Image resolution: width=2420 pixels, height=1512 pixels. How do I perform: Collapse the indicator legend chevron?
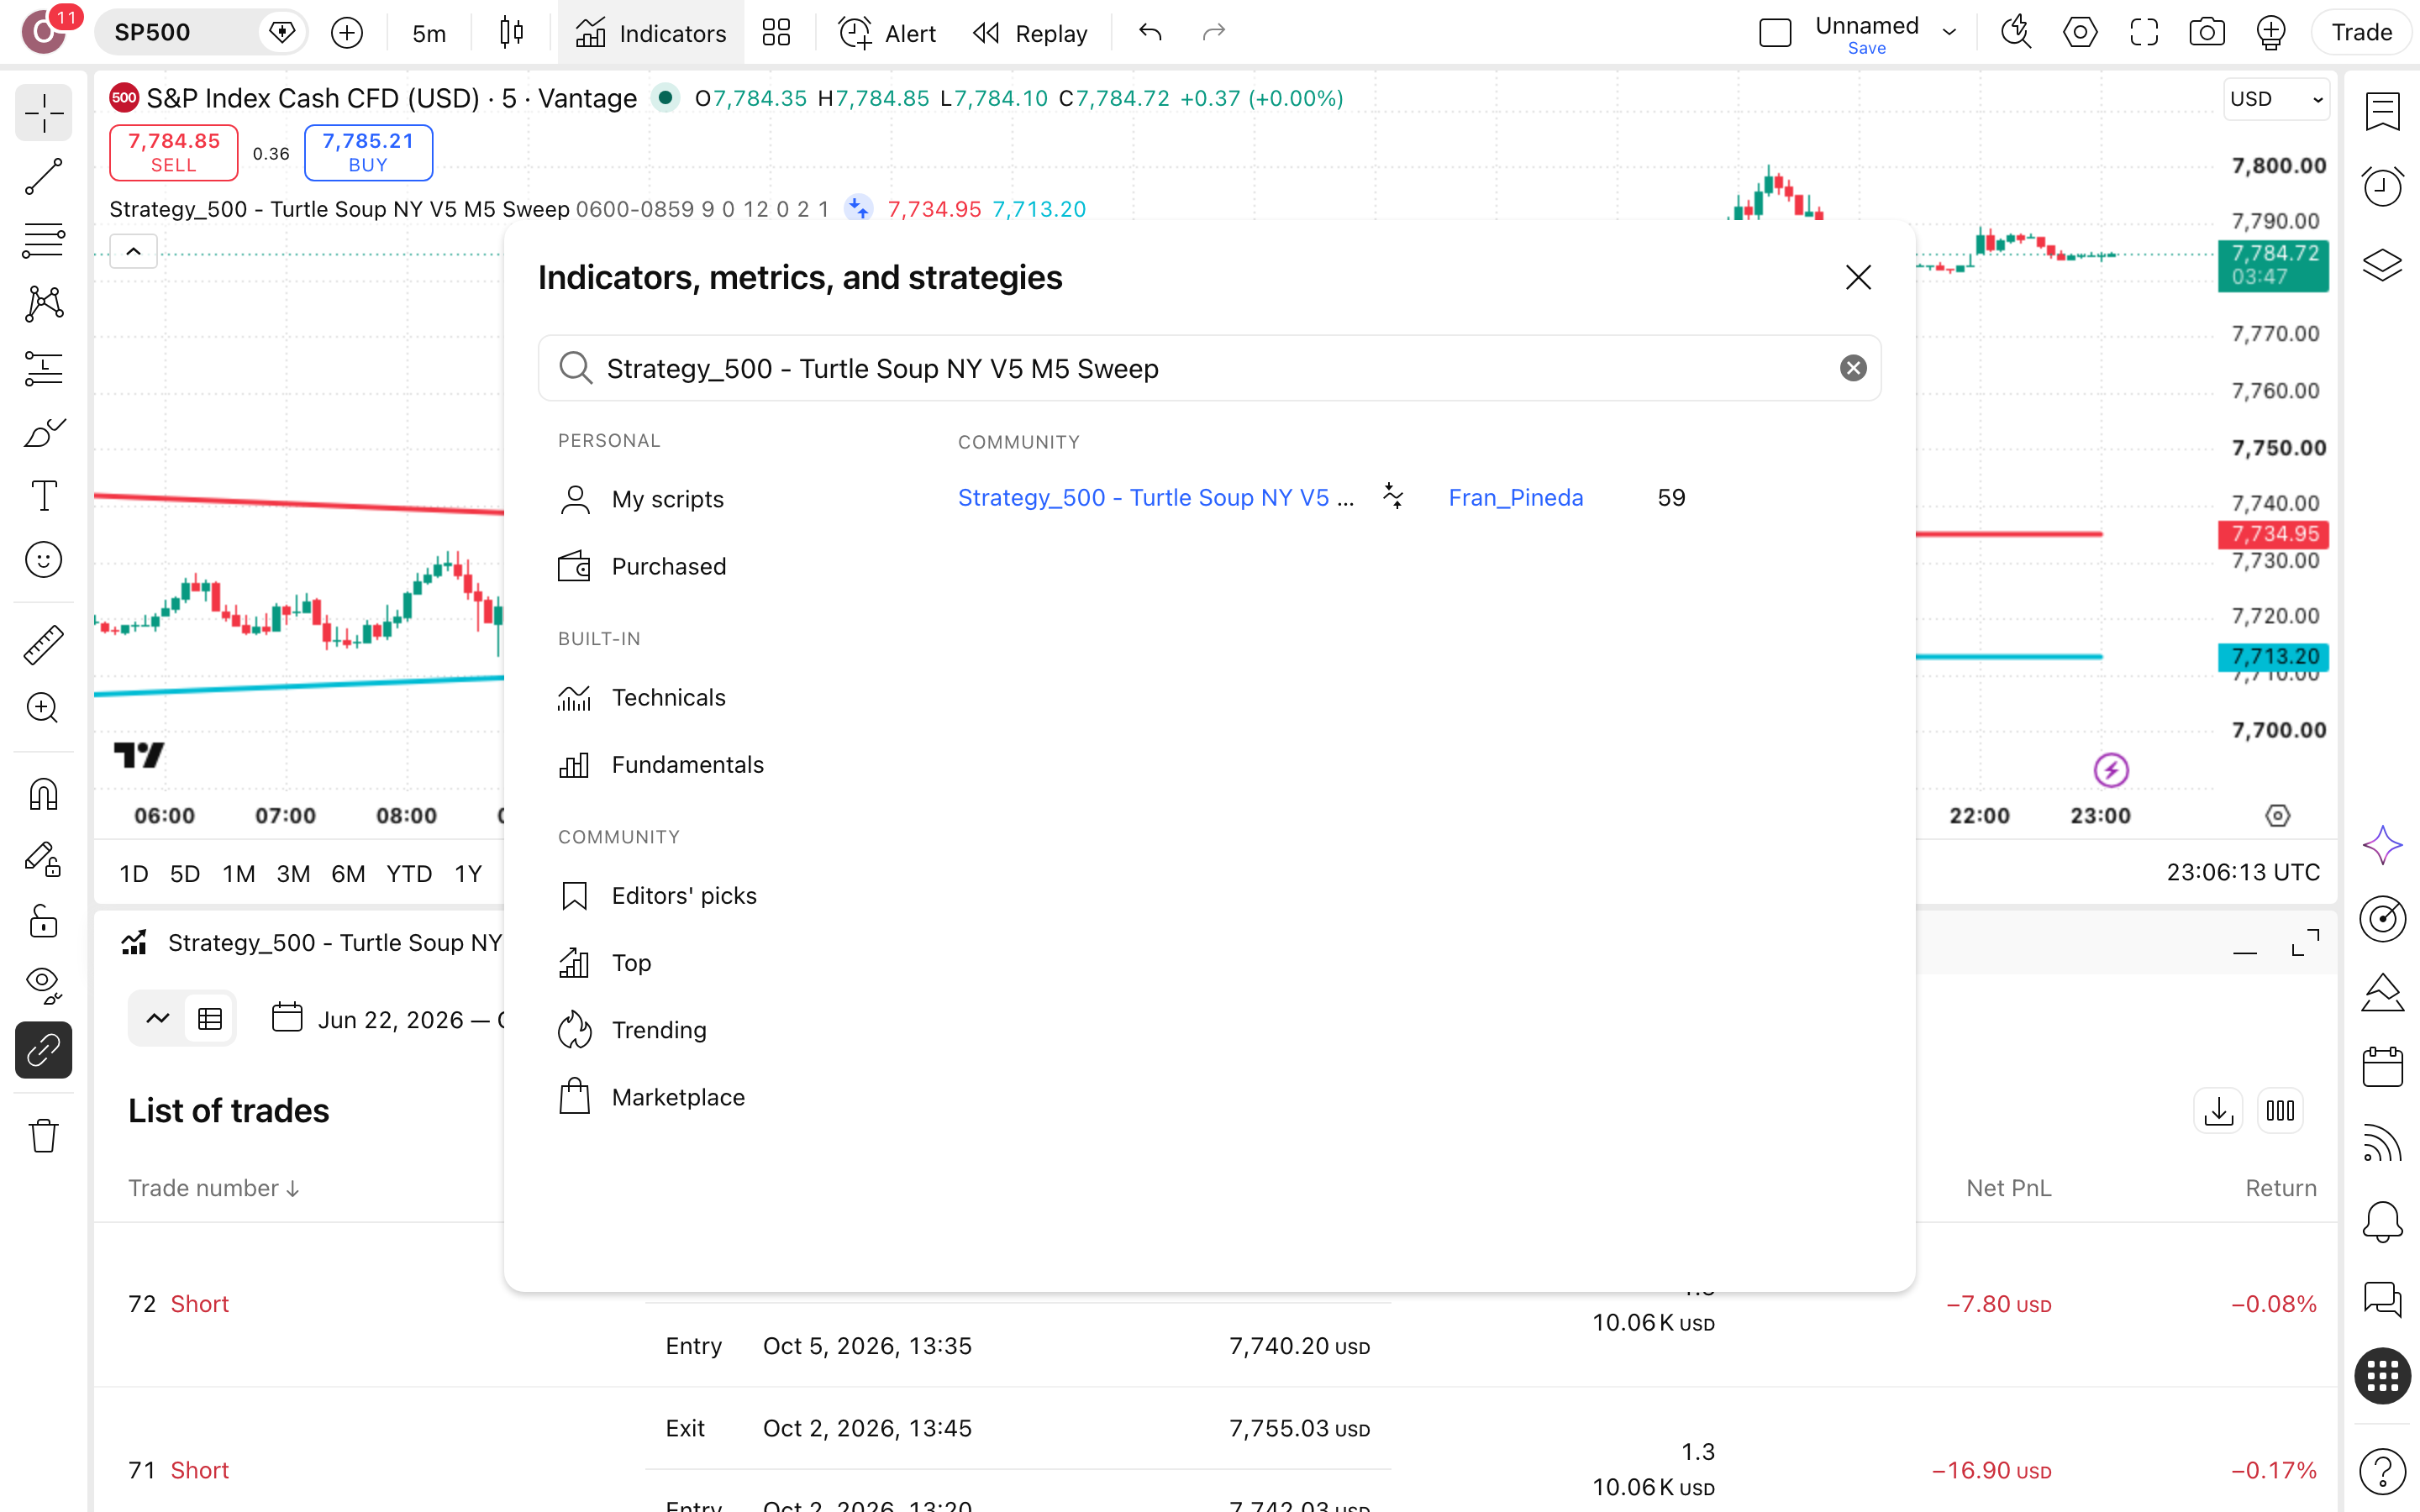133,251
